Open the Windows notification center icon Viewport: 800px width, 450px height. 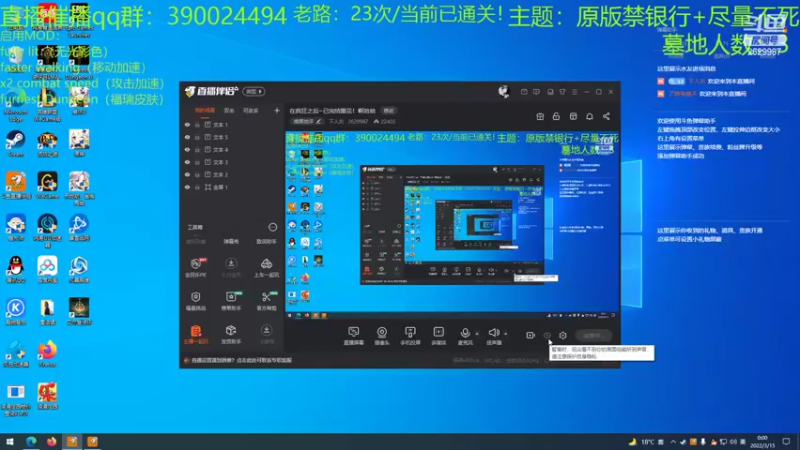coord(786,442)
